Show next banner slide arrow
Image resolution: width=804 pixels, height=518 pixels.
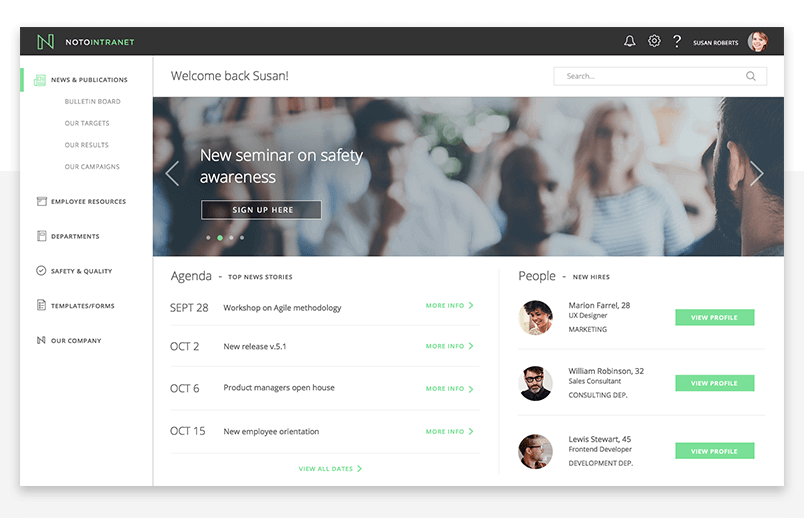coord(756,173)
